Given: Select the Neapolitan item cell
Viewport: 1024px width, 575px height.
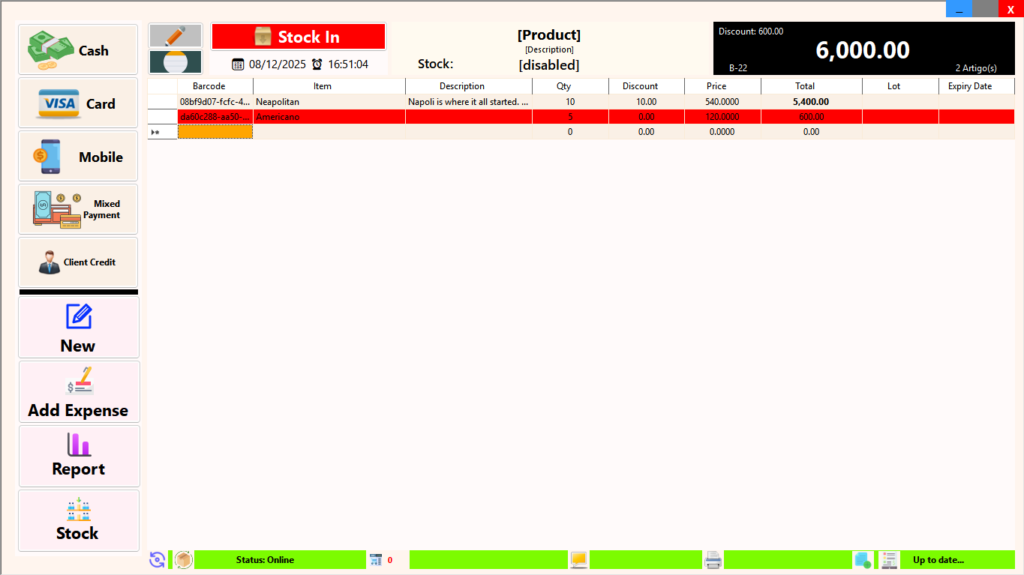Looking at the screenshot, I should pos(329,102).
